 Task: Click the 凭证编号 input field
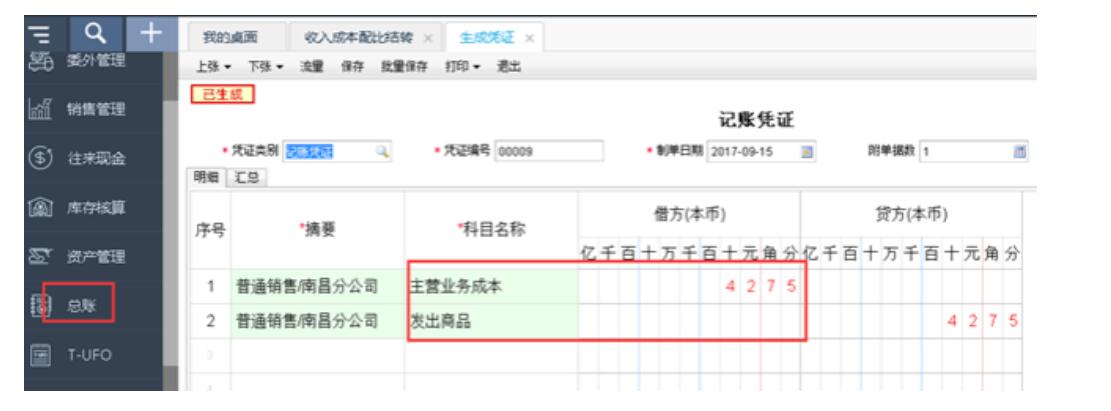click(x=548, y=151)
